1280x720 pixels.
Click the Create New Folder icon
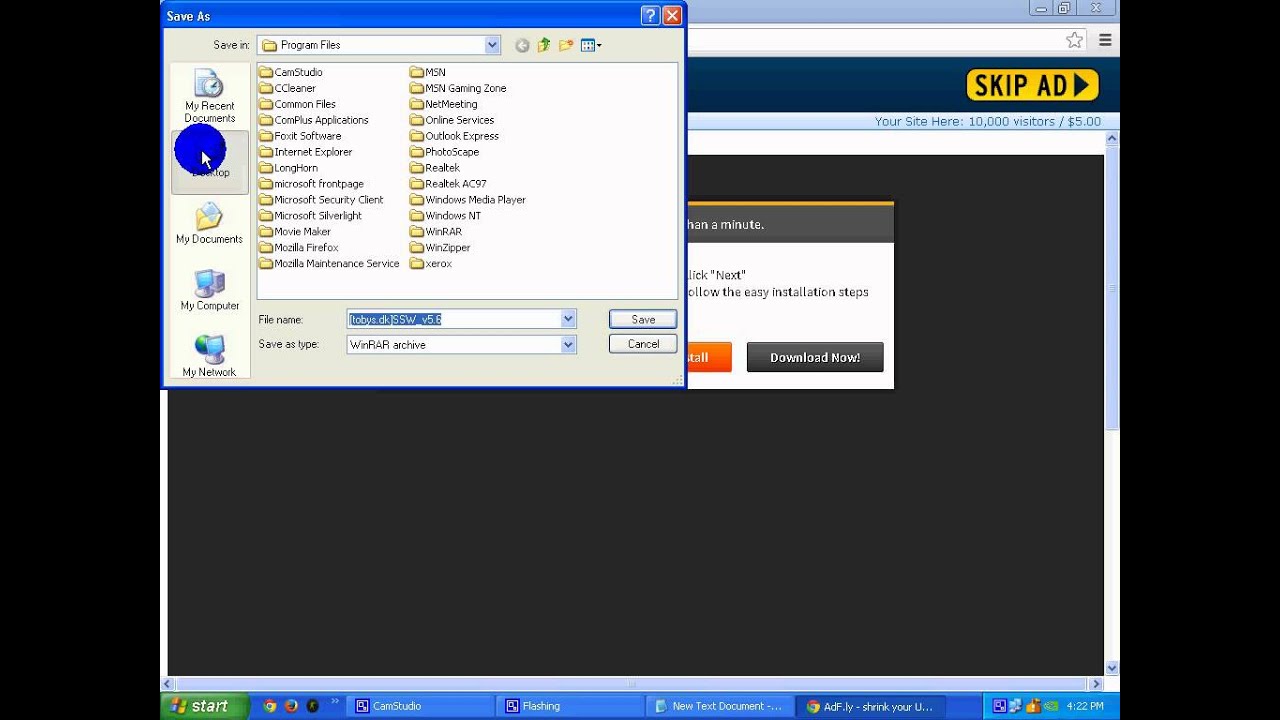tap(566, 45)
